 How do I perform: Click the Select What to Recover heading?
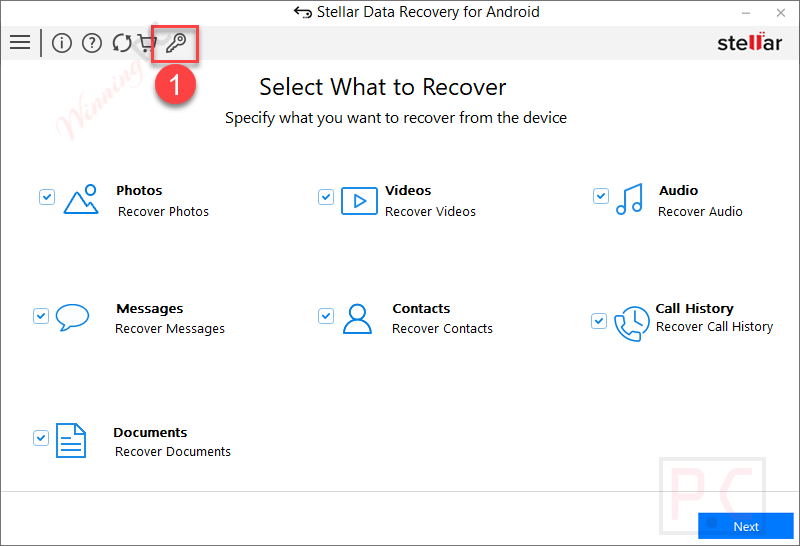point(383,87)
